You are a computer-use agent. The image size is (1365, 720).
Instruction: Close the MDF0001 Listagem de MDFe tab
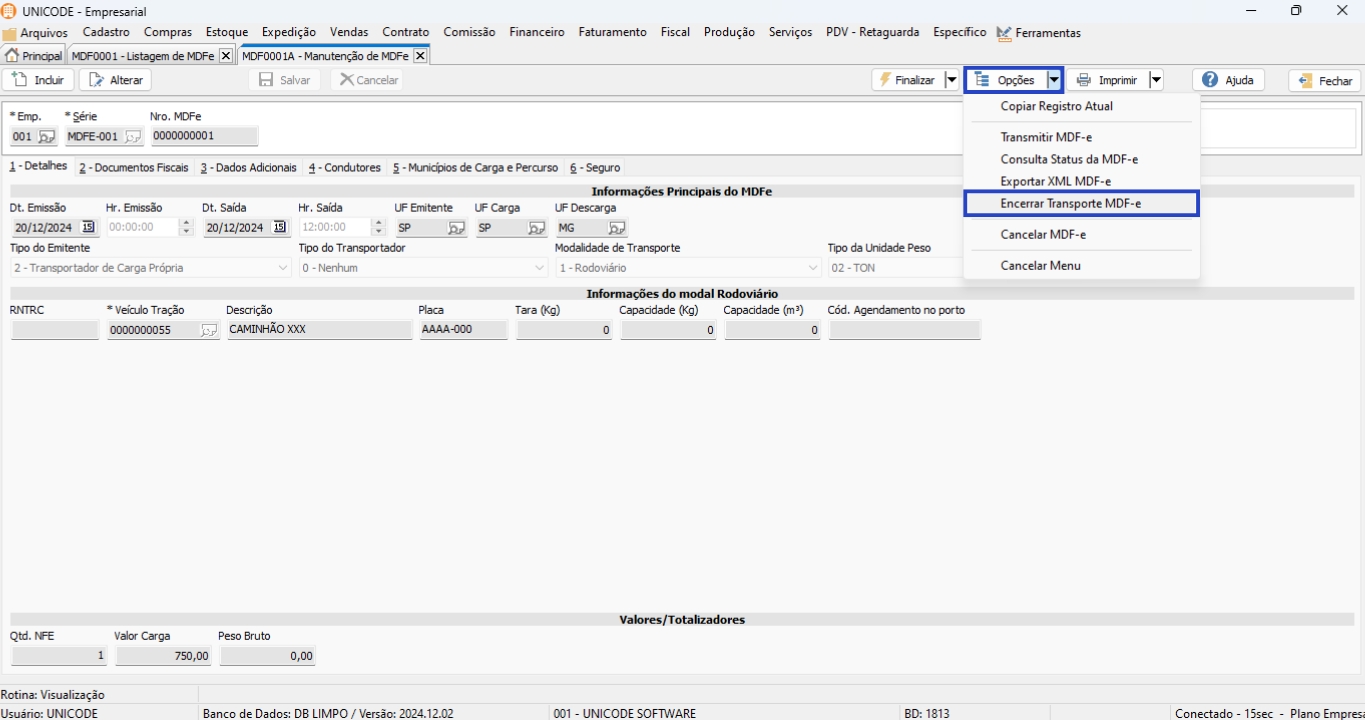[x=226, y=56]
